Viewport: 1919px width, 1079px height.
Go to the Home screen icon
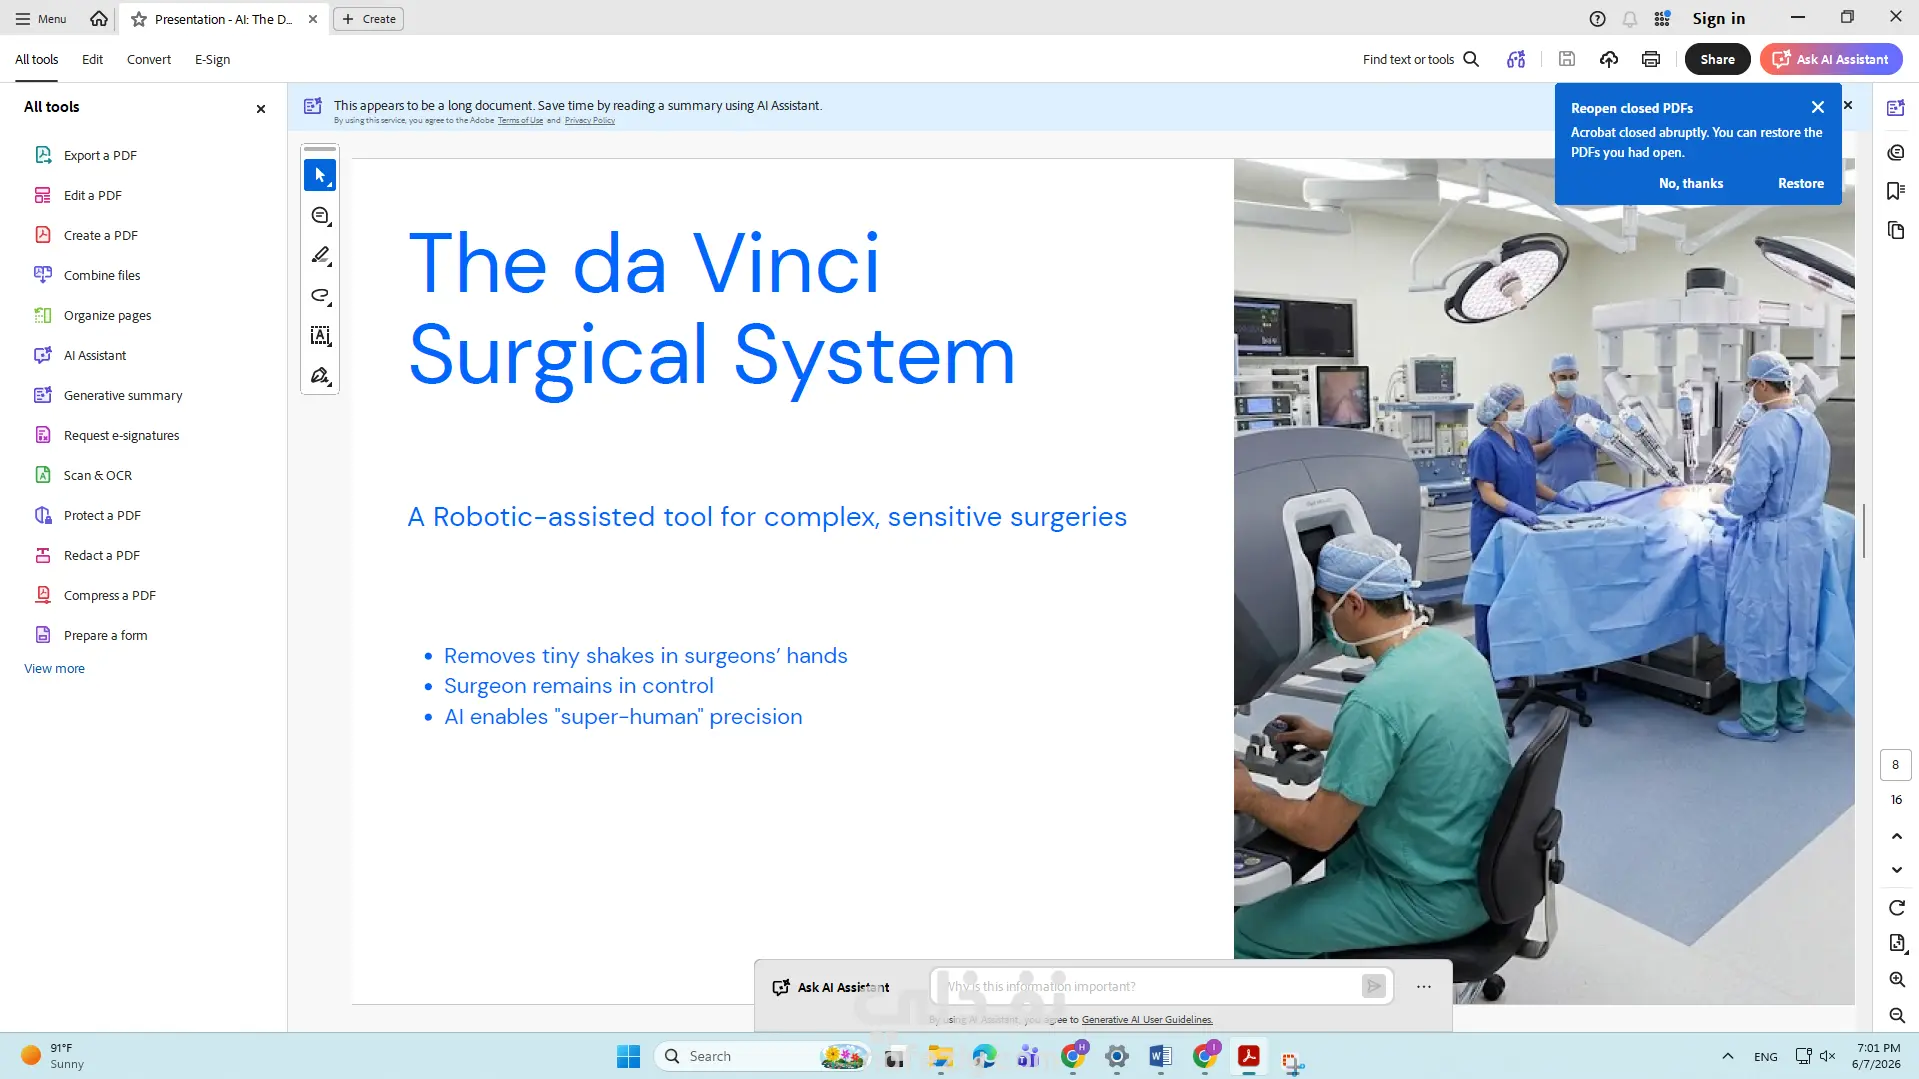(98, 19)
